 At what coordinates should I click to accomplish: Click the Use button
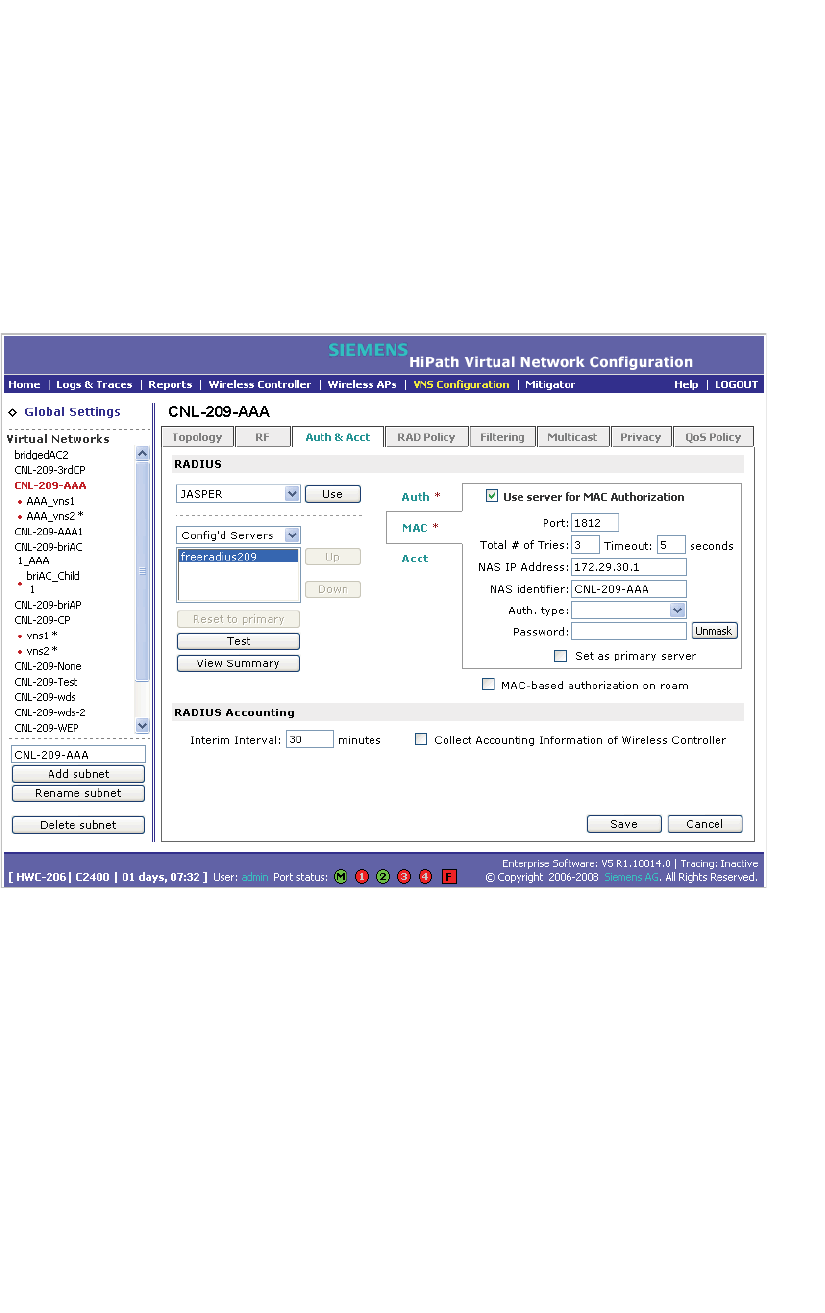tap(332, 494)
